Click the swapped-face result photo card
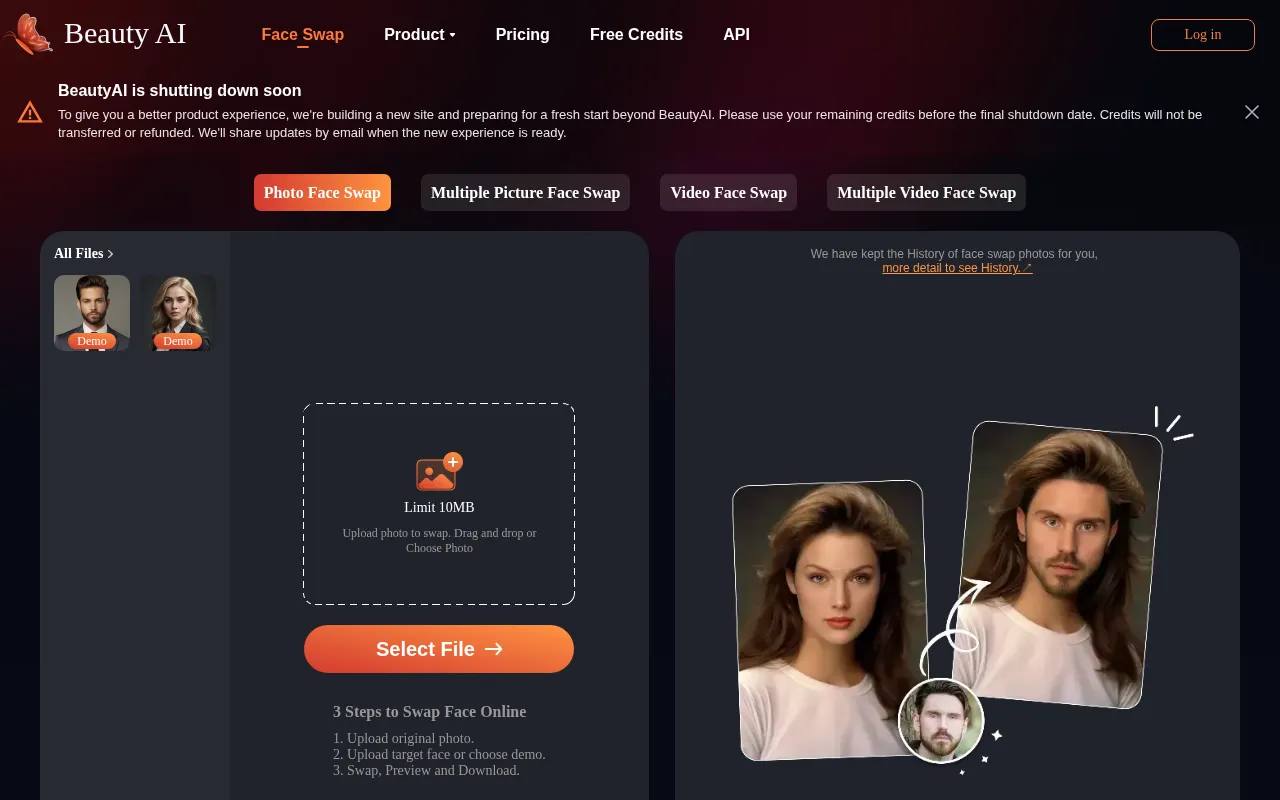Viewport: 1280px width, 800px height. (1055, 564)
